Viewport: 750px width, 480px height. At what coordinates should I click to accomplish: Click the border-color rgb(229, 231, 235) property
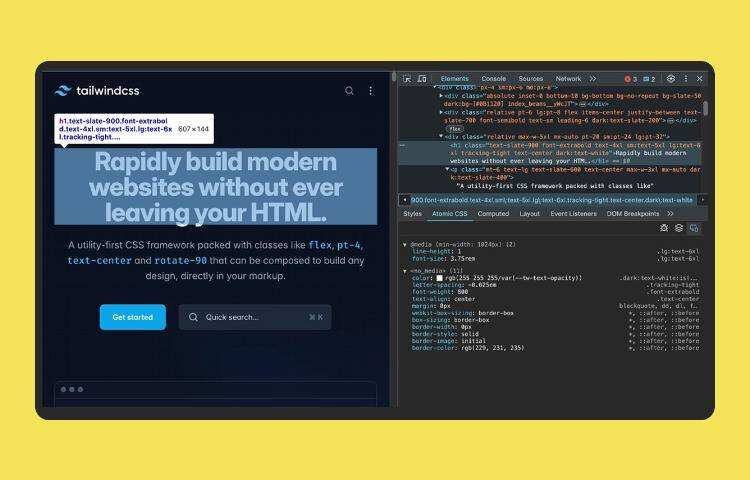click(468, 348)
